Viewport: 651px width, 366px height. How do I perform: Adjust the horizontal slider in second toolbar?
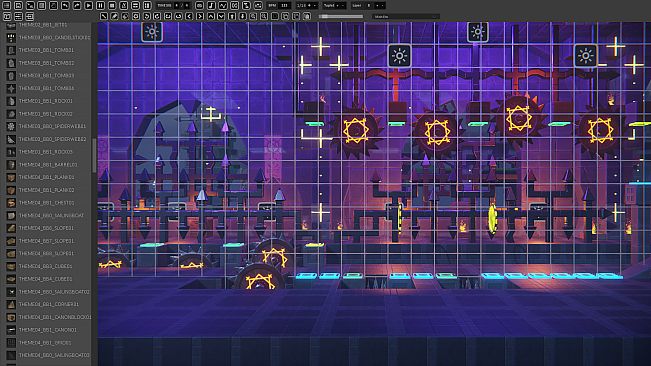pos(341,17)
